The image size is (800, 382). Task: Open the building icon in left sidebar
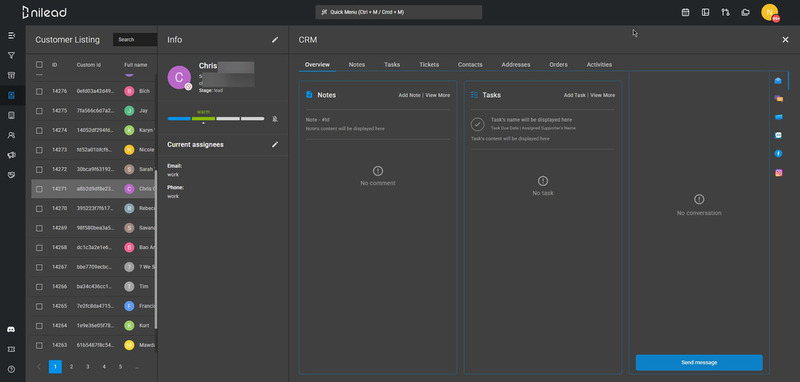(11, 115)
